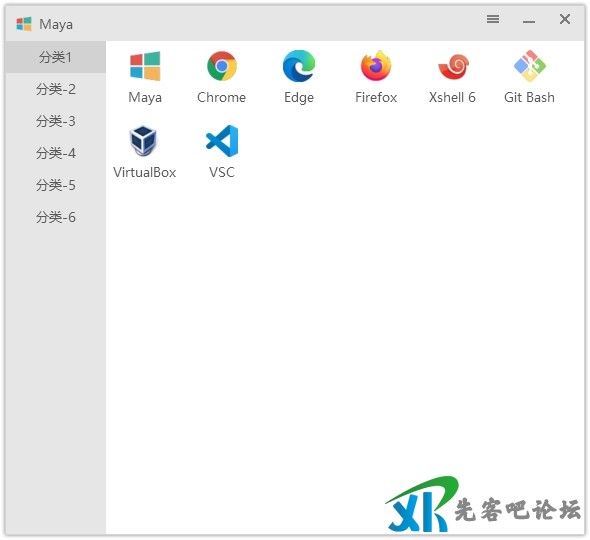Open the hamburger menu in title bar
Screen dimensions: 590x540
493,19
